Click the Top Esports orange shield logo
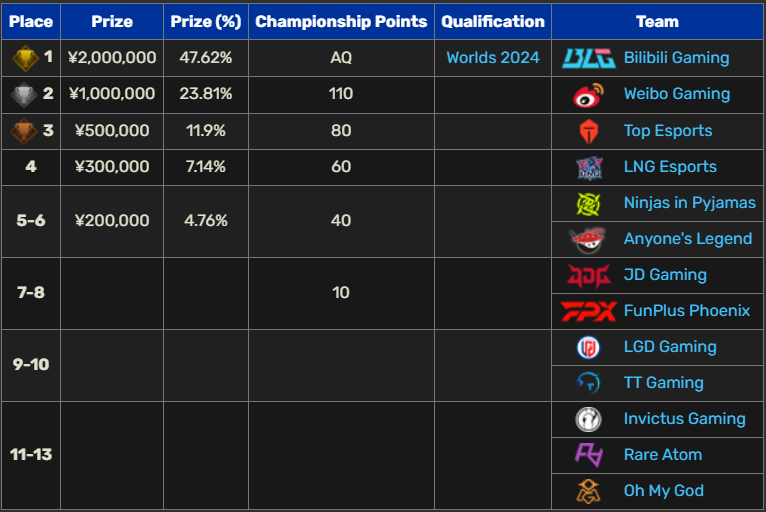This screenshot has height=512, width=766. (x=589, y=131)
